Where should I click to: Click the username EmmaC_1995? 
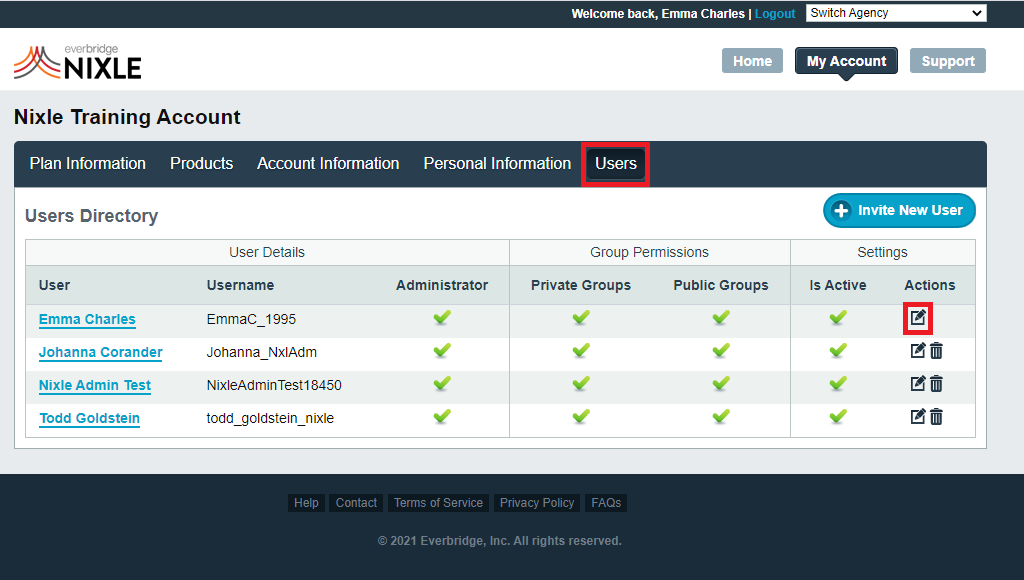(251, 319)
